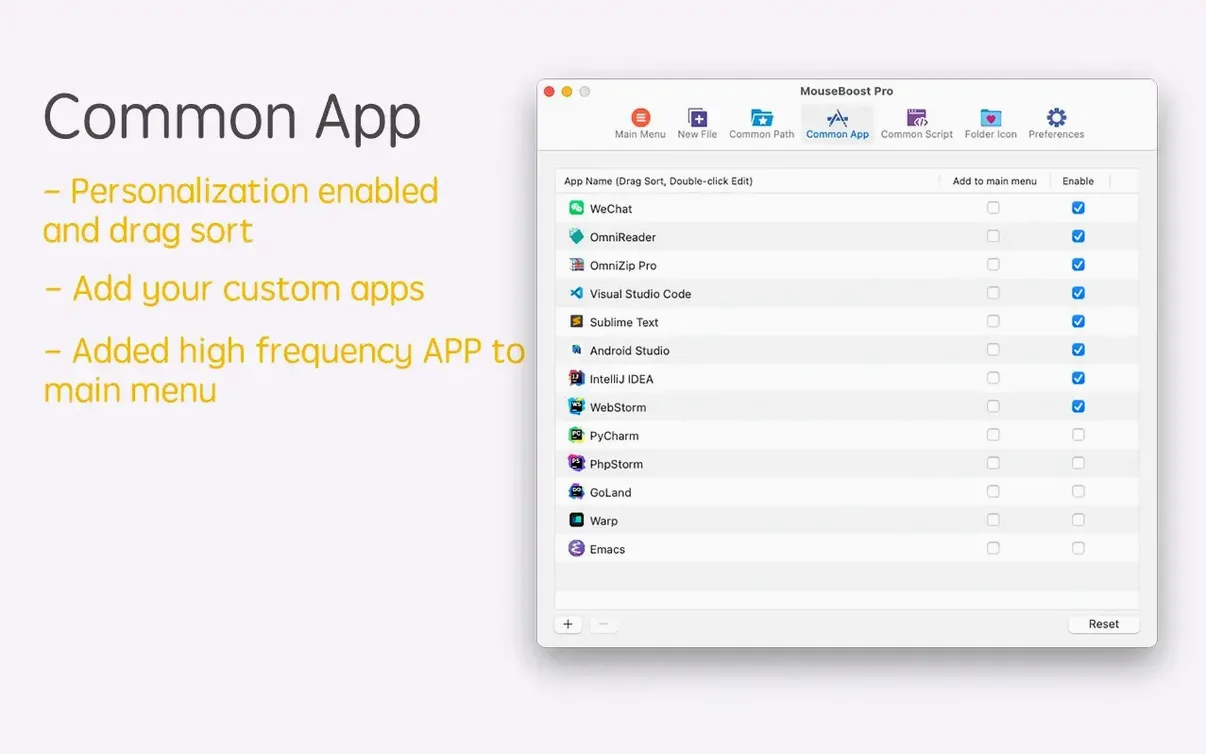
Task: Click the PyCharm app icon
Action: click(x=576, y=435)
